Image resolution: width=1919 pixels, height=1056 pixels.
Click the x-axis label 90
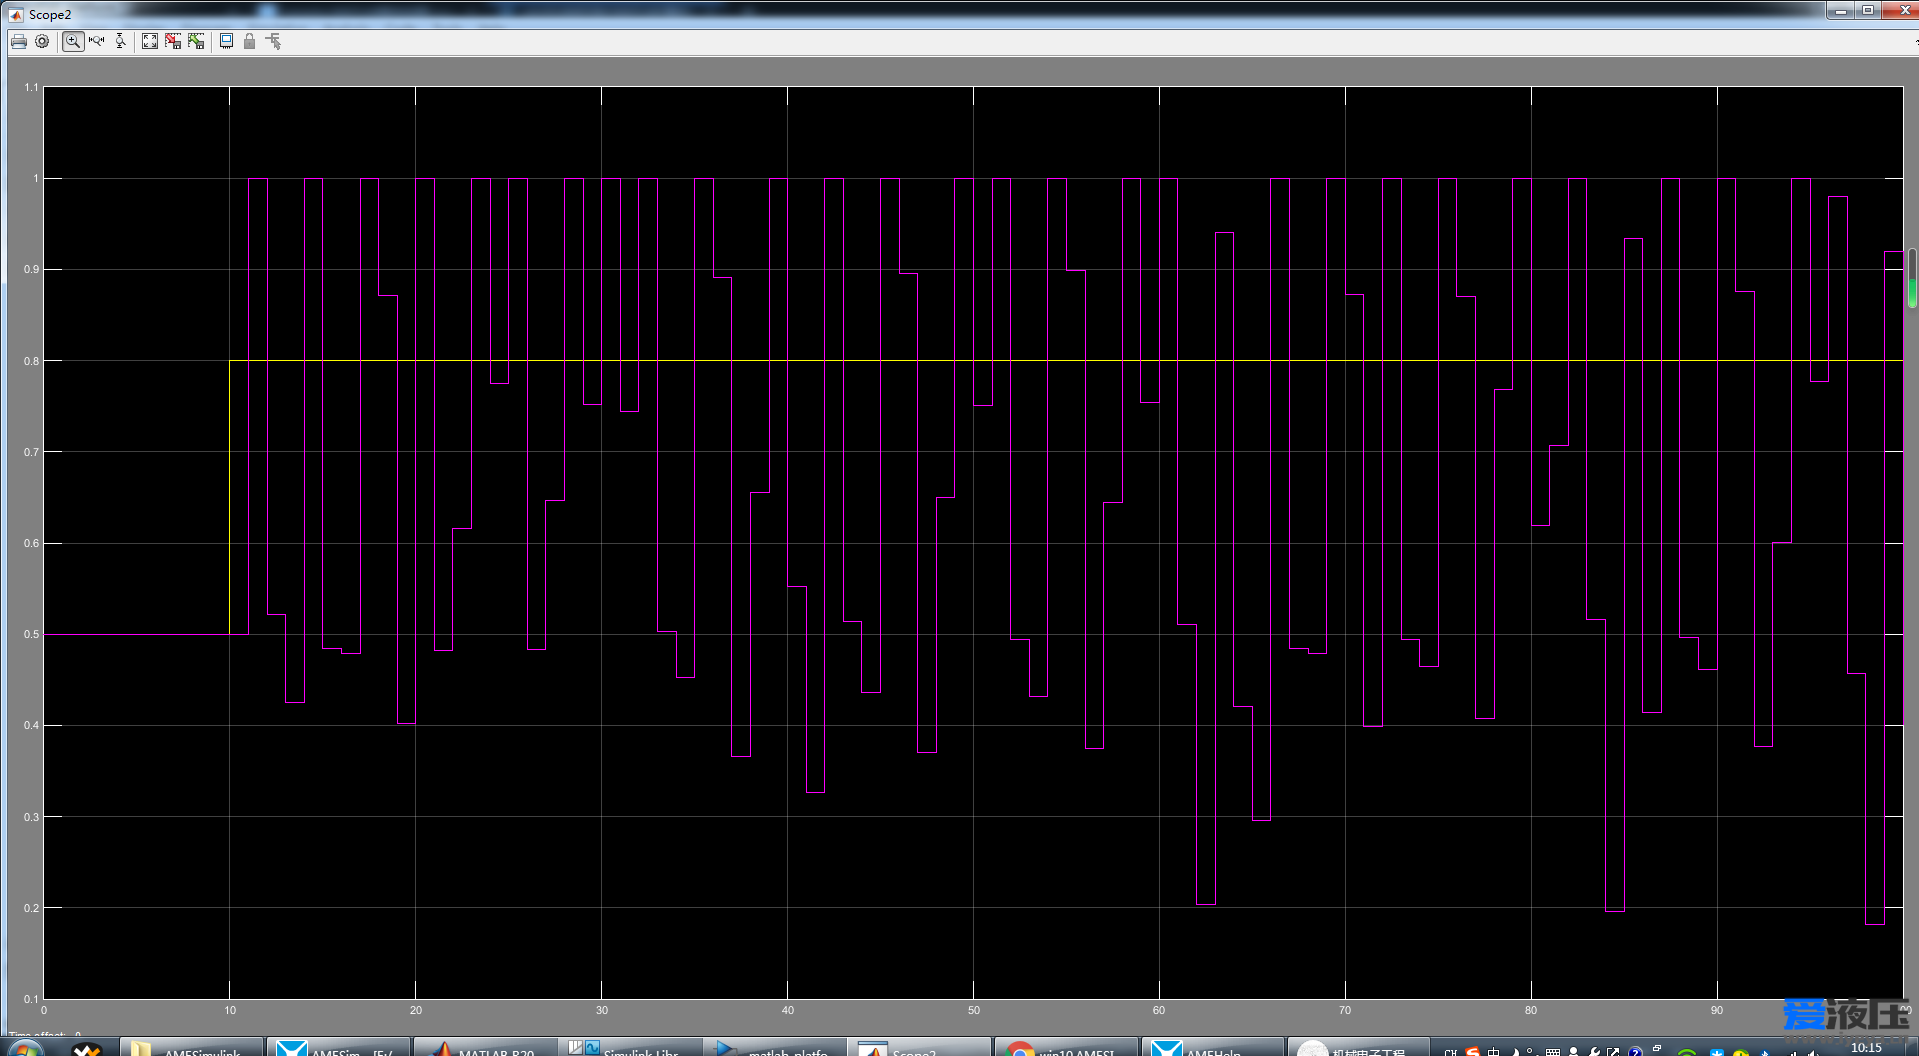1717,1010
